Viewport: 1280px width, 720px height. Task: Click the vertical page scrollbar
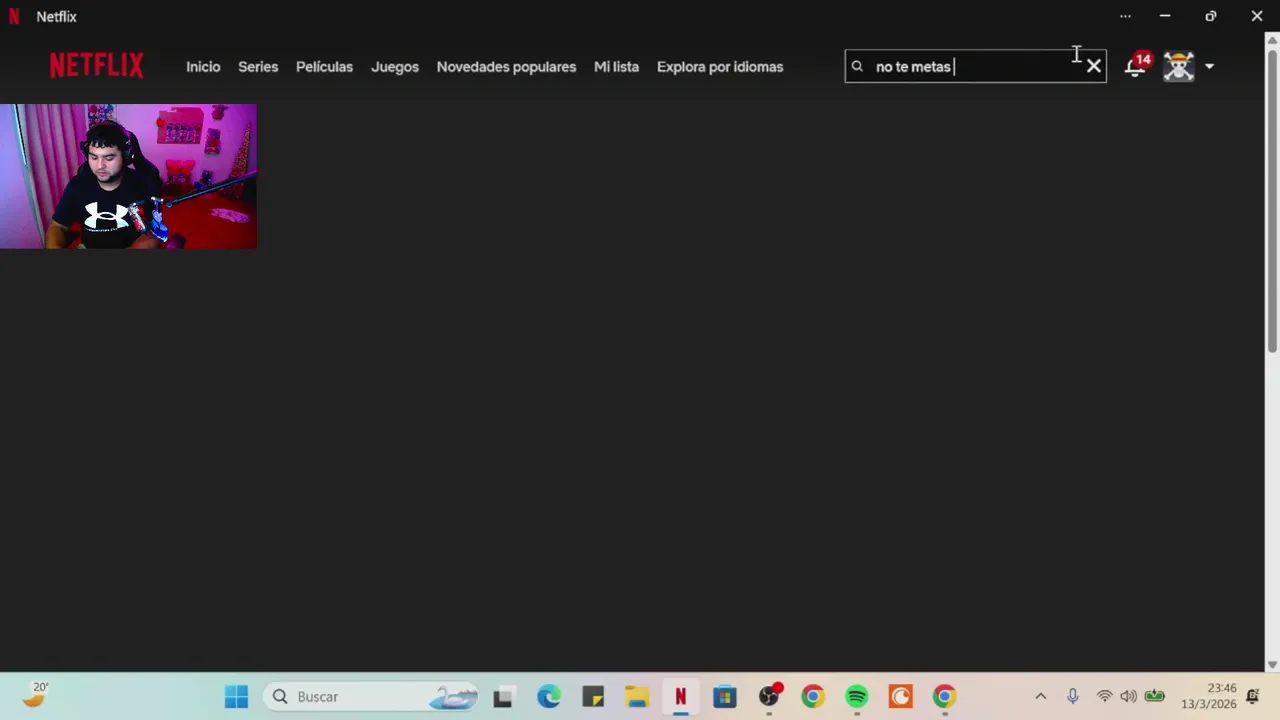click(1272, 200)
